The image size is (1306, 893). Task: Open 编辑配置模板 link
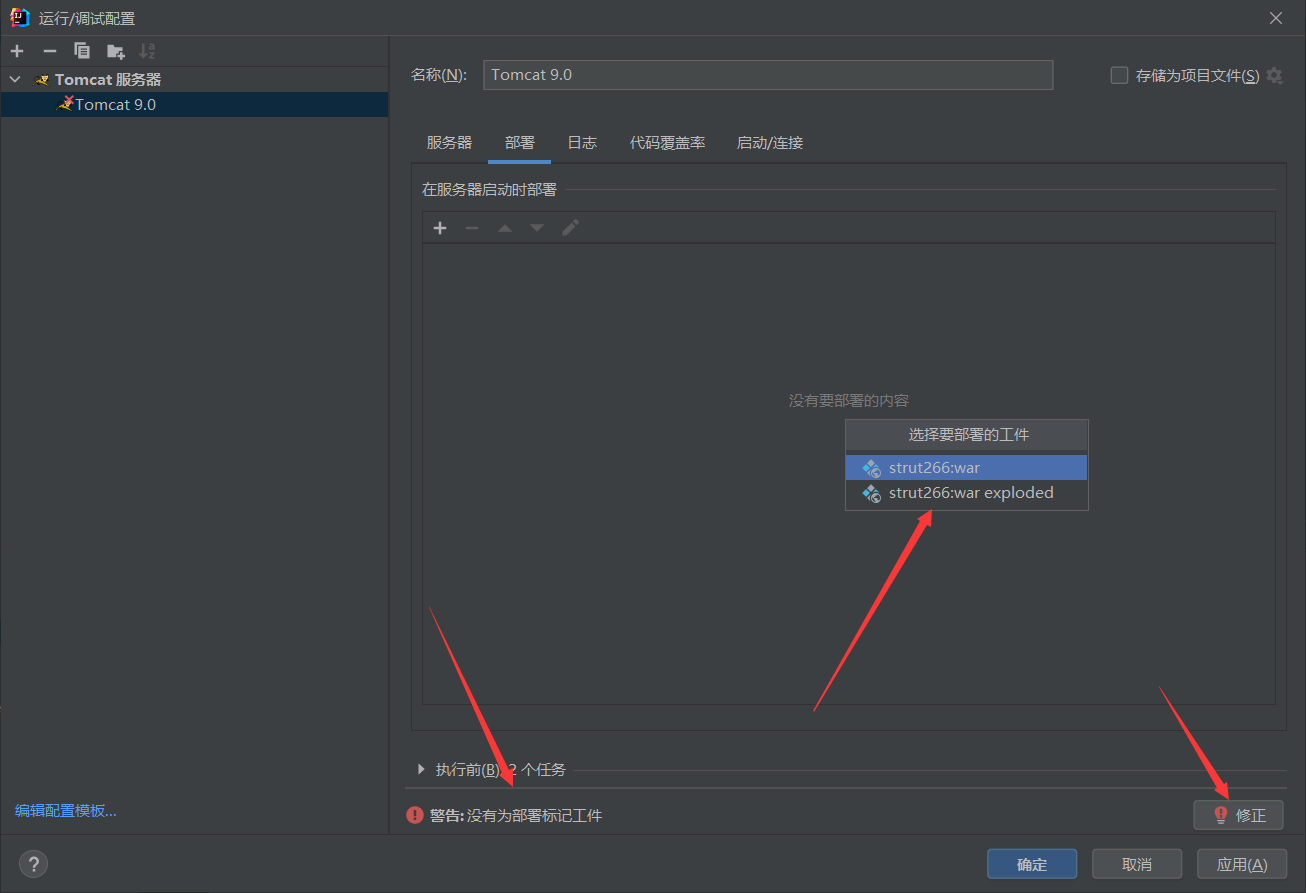pos(66,811)
